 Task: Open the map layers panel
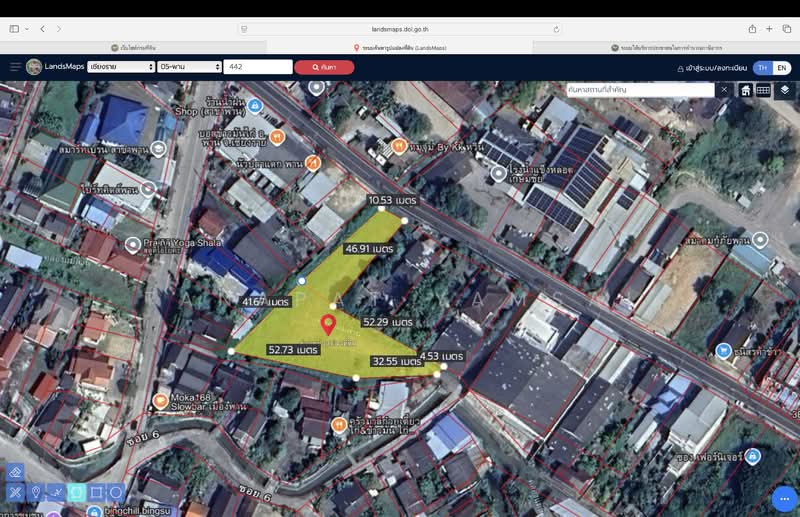click(x=784, y=90)
